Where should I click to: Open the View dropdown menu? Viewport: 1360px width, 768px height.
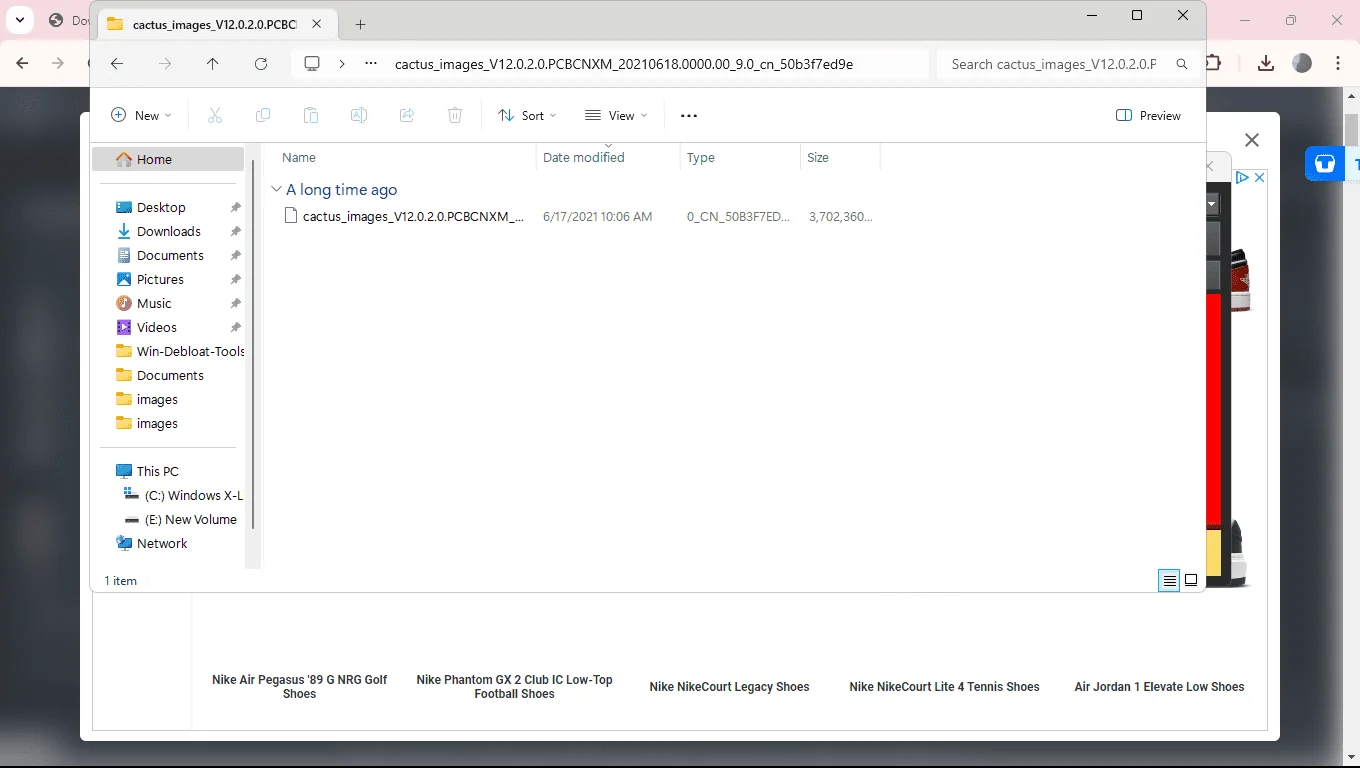[x=616, y=116]
